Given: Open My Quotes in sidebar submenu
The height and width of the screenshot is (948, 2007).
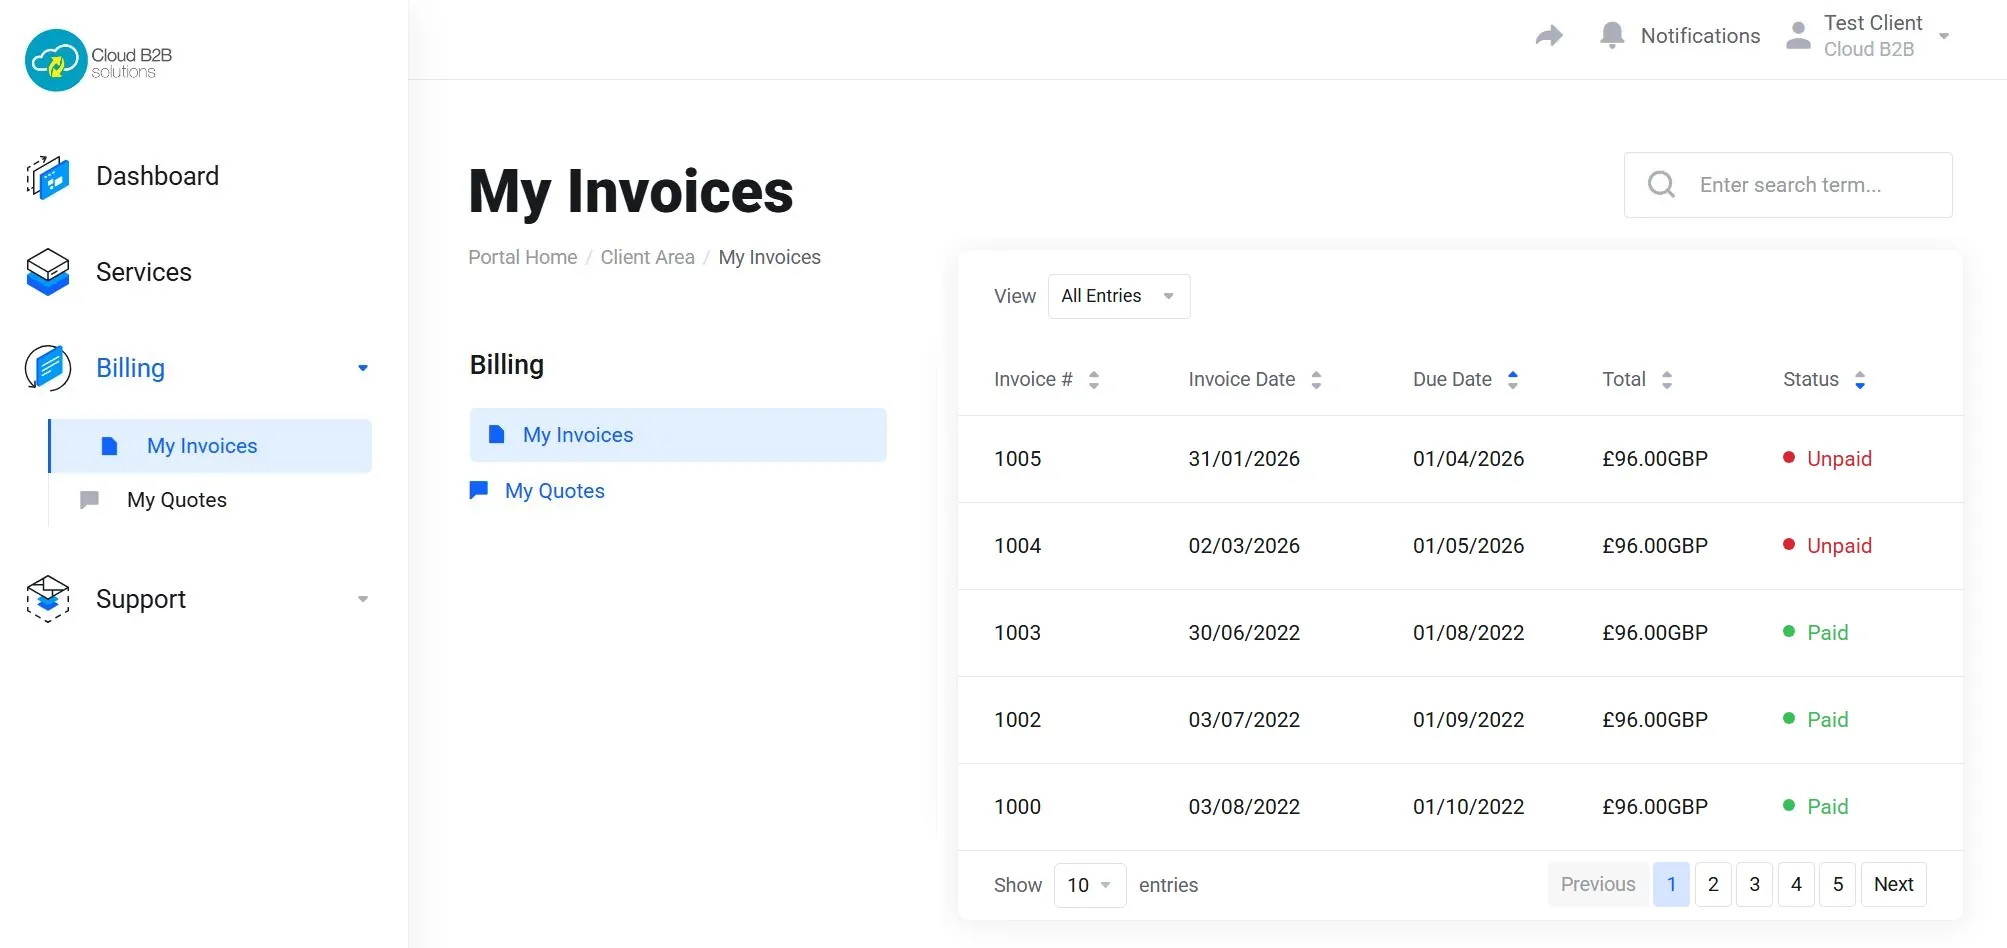Looking at the screenshot, I should [177, 500].
